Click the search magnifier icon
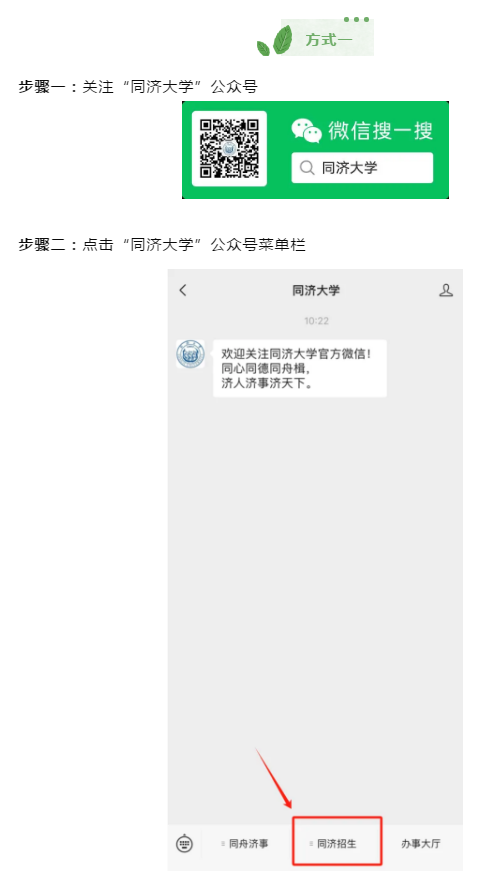481x886 pixels. tap(306, 167)
